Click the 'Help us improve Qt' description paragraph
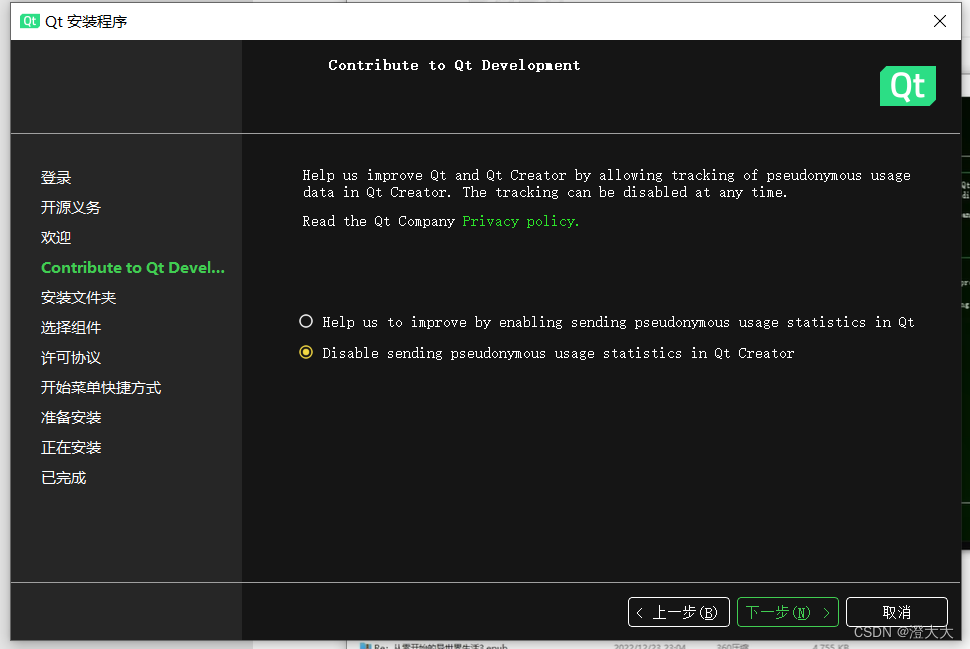970x649 pixels. [x=606, y=184]
